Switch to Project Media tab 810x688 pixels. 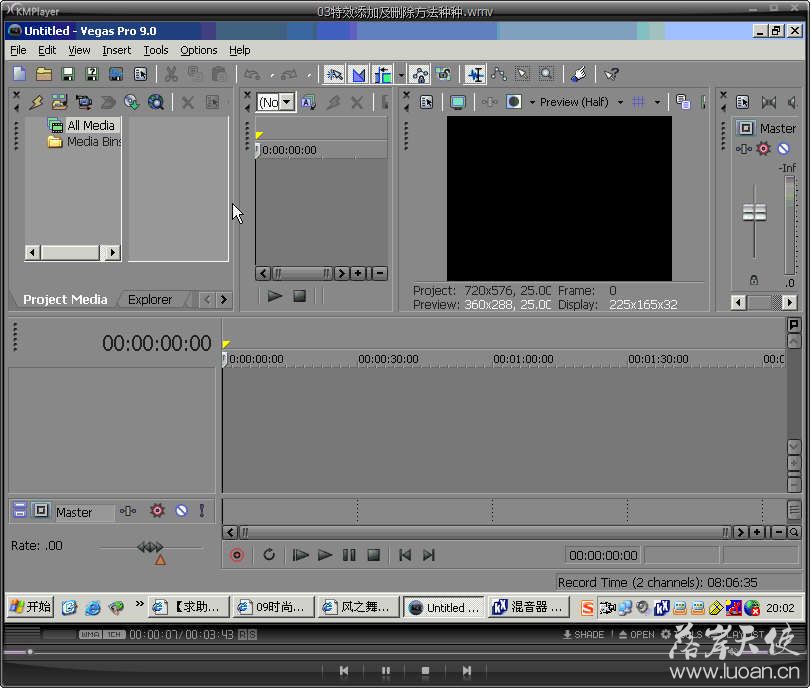point(65,300)
